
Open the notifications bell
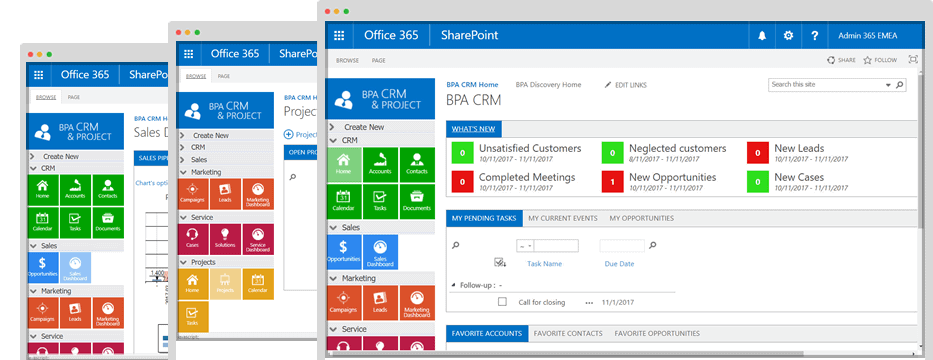(x=762, y=36)
